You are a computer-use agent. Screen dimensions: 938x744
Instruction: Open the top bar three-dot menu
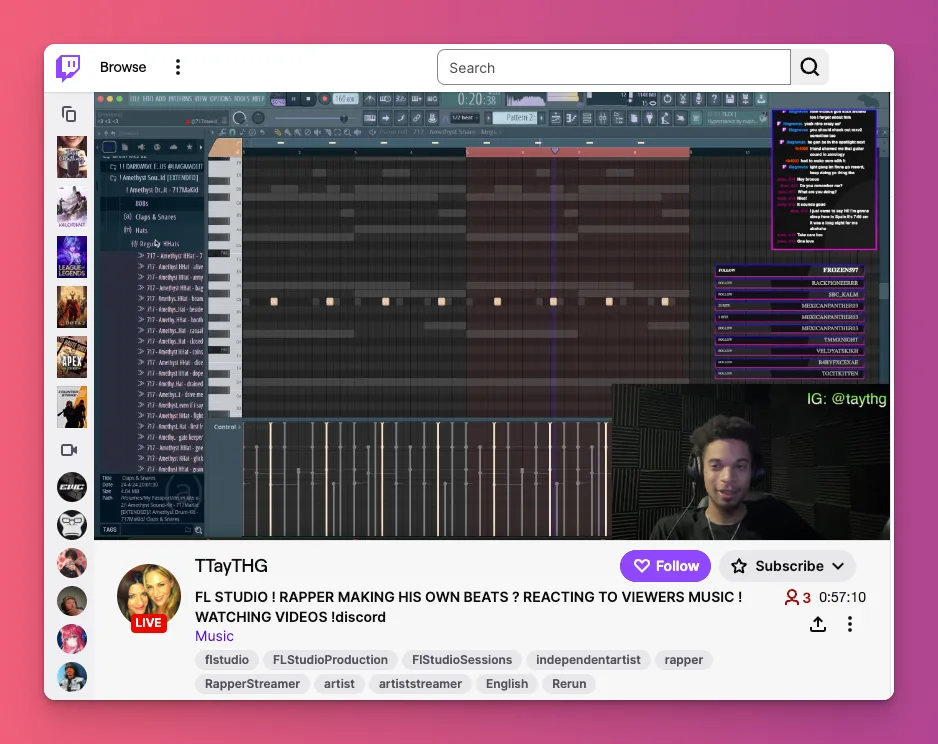pyautogui.click(x=178, y=67)
